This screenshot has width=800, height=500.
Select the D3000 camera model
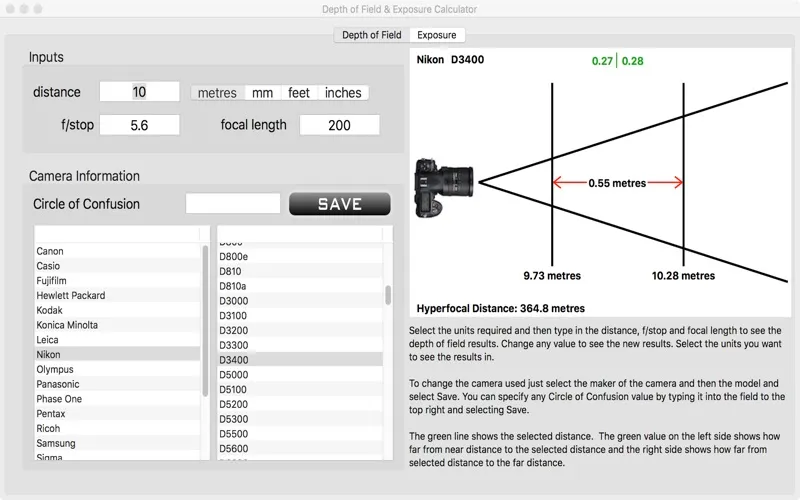pos(300,301)
